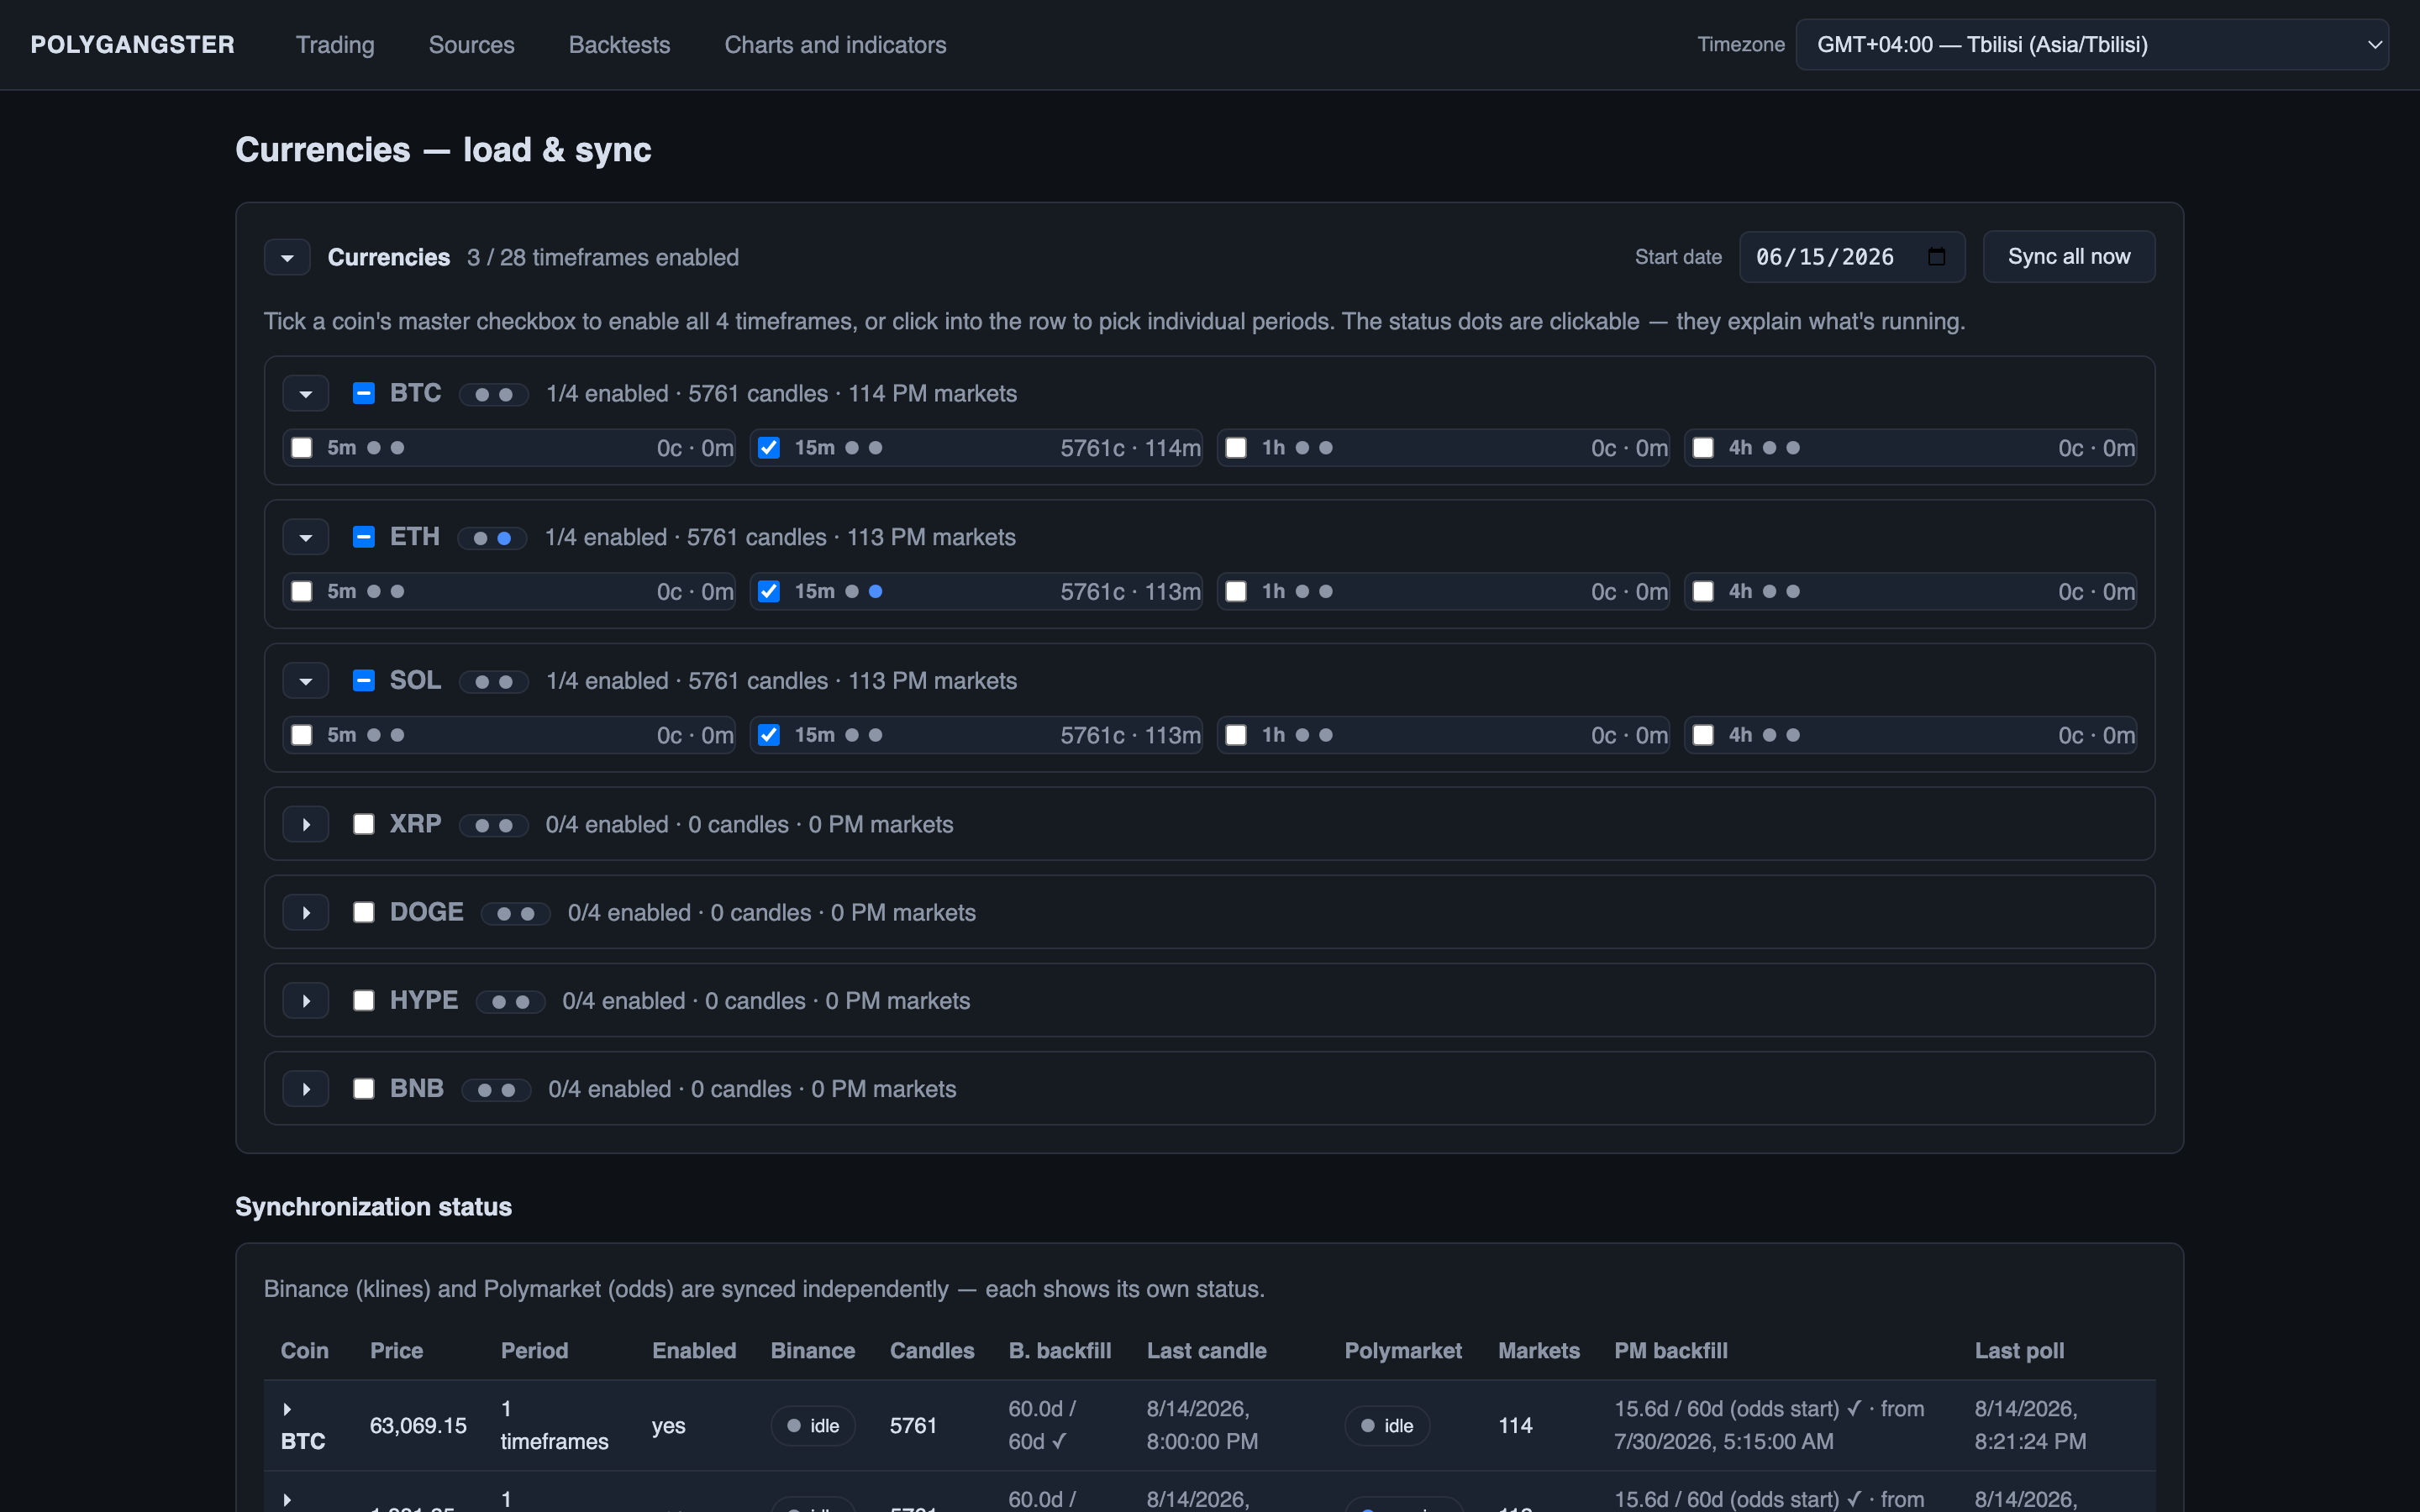Expand the HYPE row

point(306,1001)
